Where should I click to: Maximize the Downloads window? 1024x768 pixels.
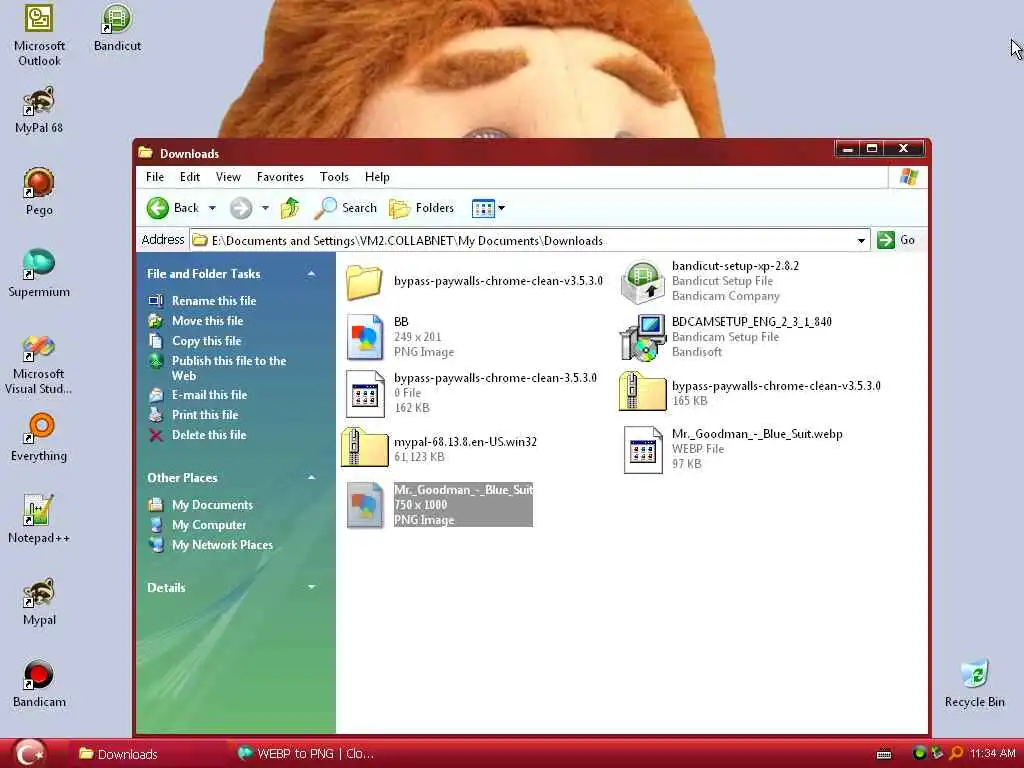click(872, 149)
